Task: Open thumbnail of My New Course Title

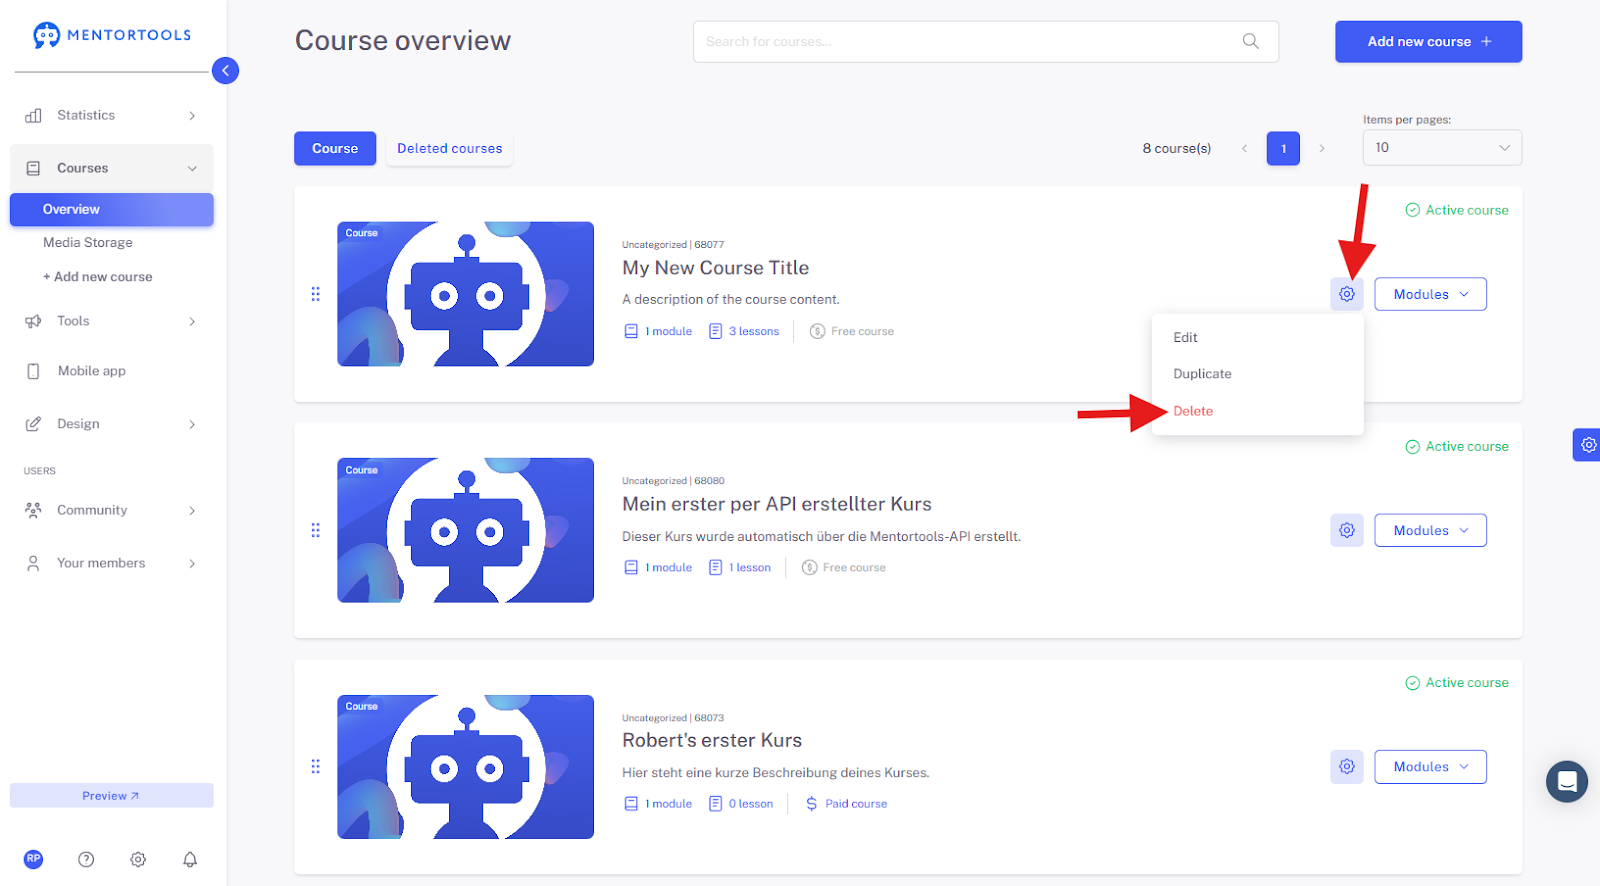Action: 466,294
